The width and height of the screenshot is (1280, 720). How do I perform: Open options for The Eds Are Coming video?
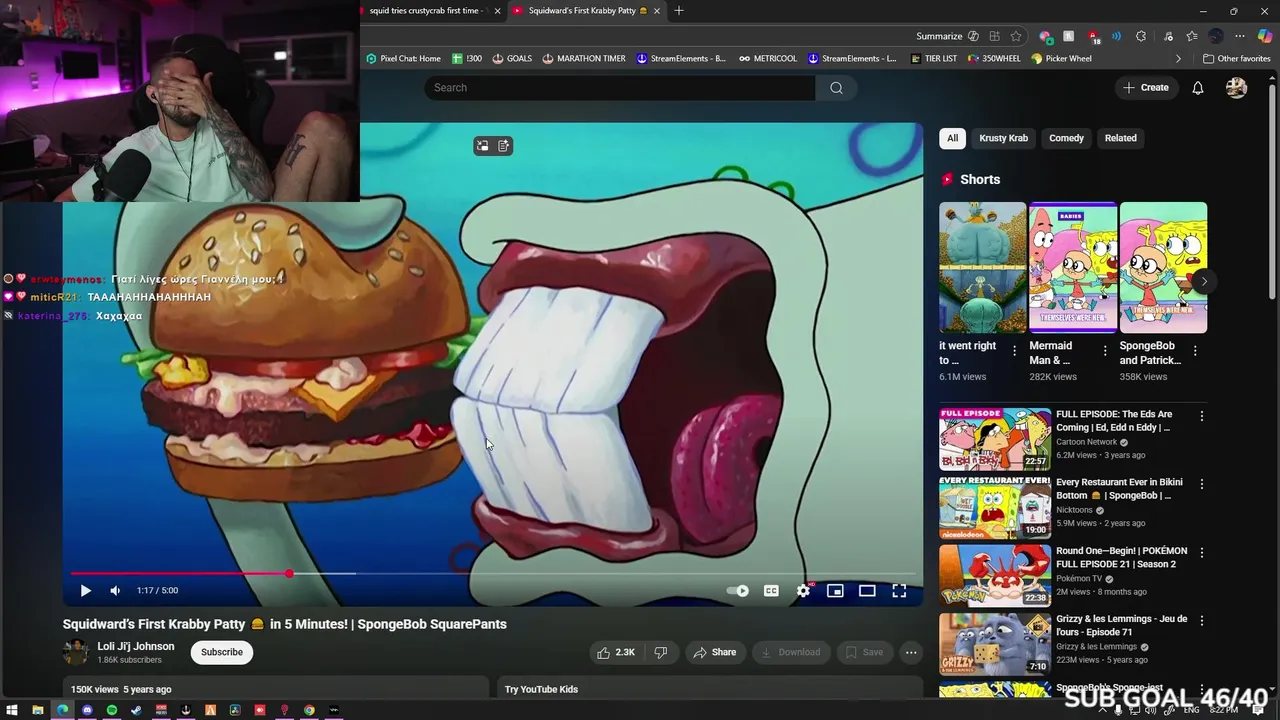pos(1202,416)
